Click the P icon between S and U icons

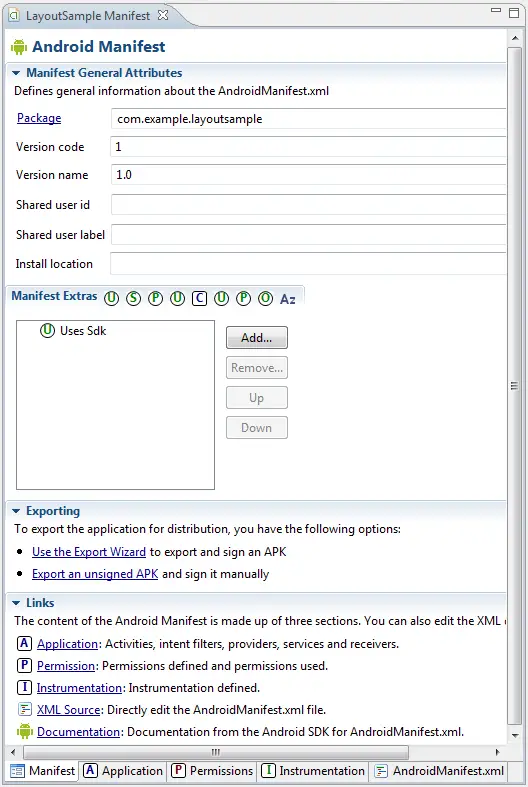[156, 299]
